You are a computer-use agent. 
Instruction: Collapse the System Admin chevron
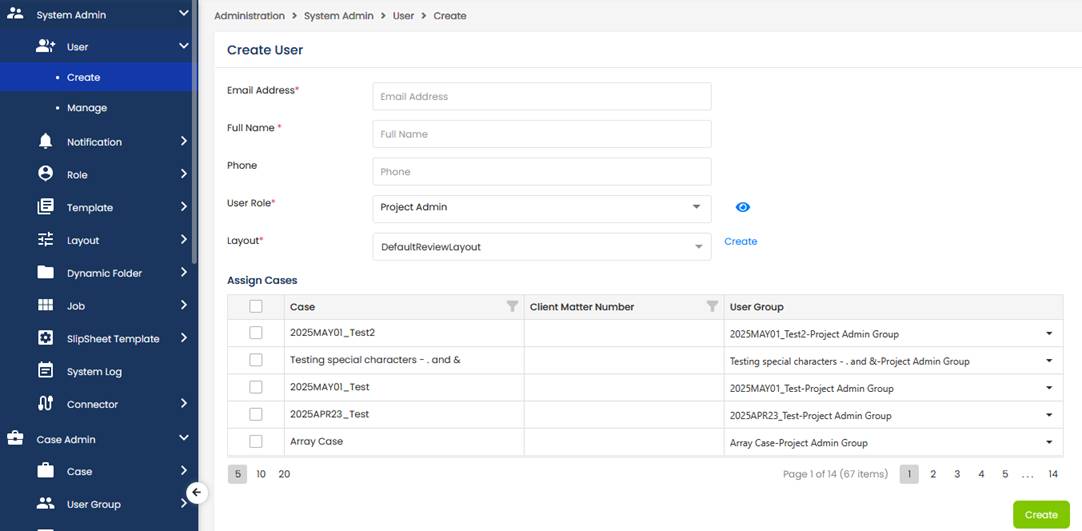tap(184, 13)
